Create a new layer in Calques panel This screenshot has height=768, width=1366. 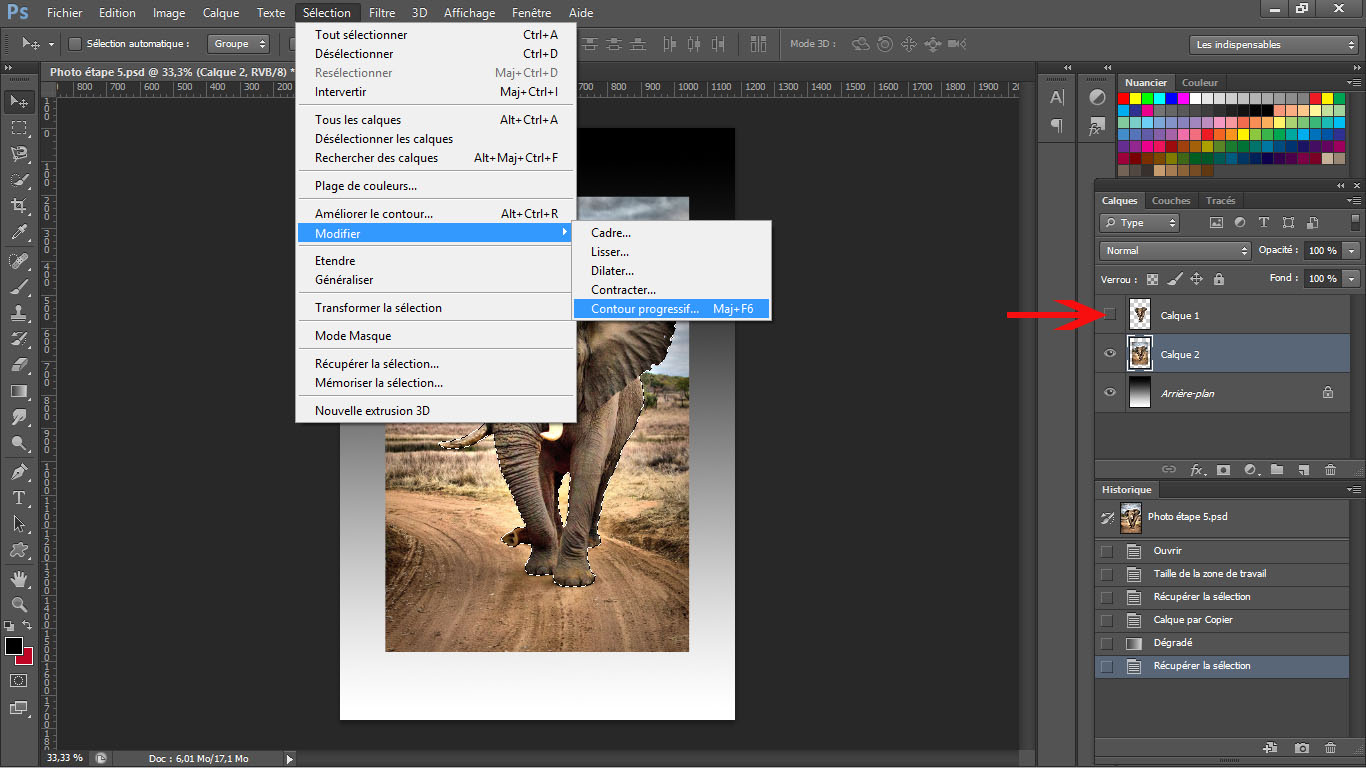(1303, 469)
